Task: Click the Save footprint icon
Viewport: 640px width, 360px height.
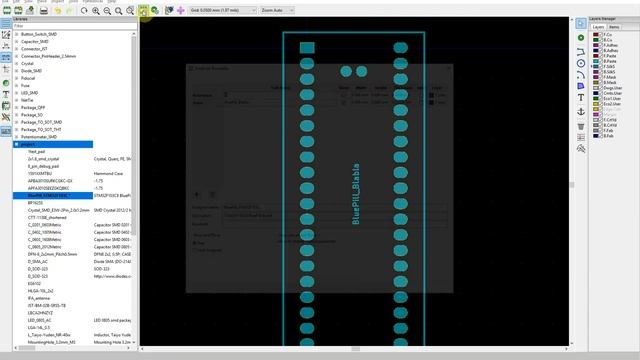Action: tap(30, 10)
